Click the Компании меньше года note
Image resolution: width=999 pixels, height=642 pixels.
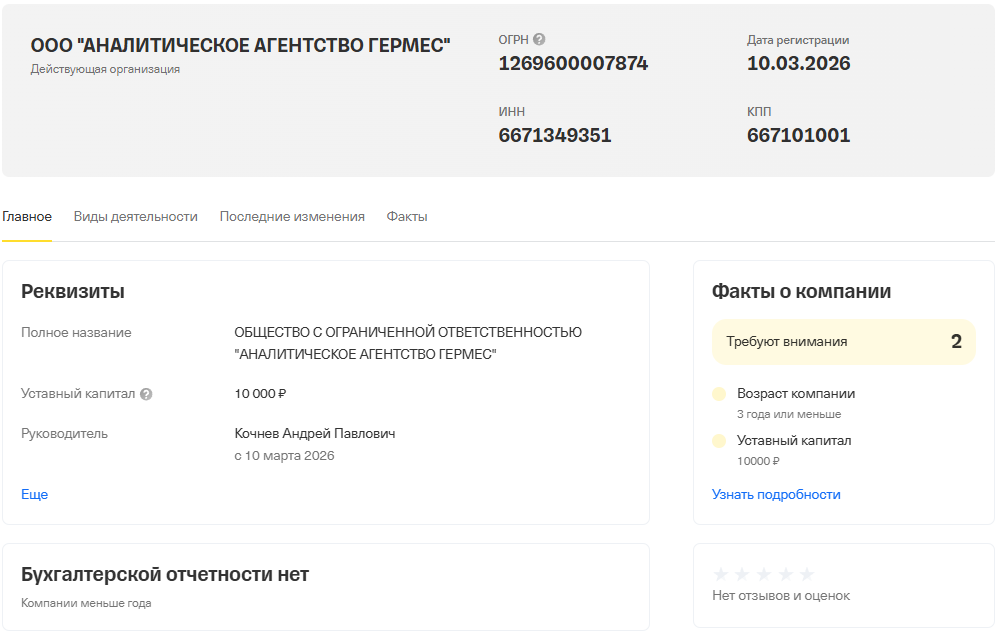86,603
